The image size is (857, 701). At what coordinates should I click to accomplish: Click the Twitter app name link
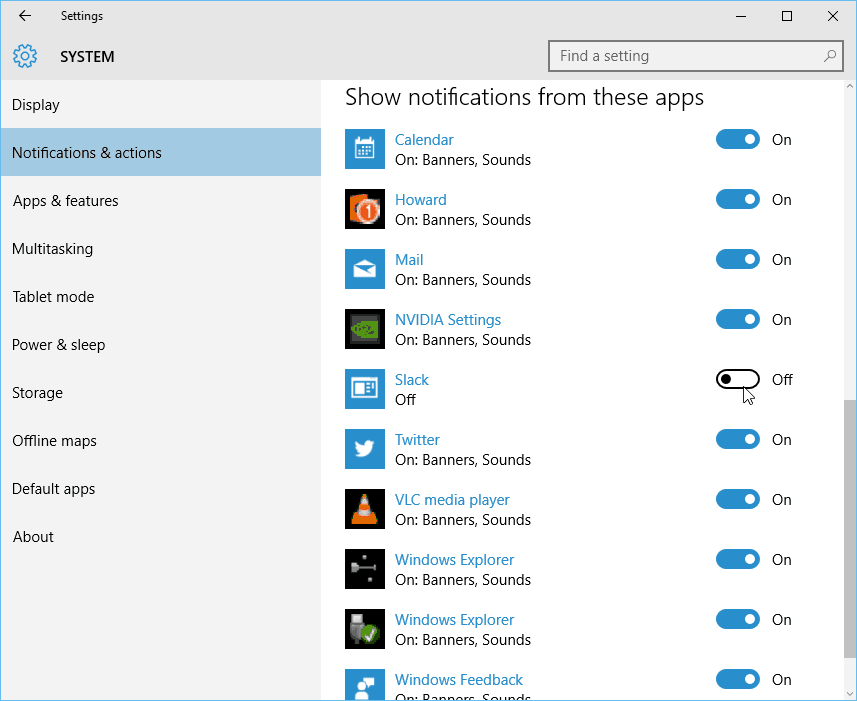[418, 440]
